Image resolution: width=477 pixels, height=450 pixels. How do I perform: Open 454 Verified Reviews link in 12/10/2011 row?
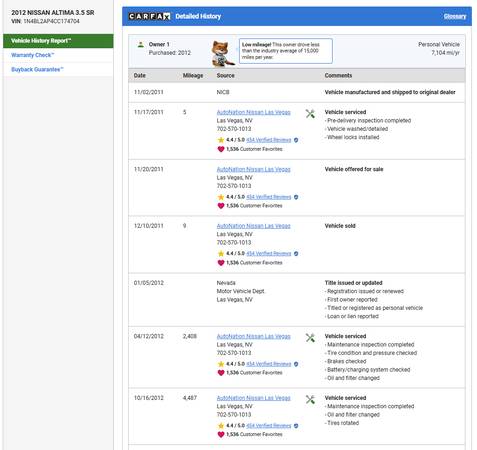click(x=269, y=254)
